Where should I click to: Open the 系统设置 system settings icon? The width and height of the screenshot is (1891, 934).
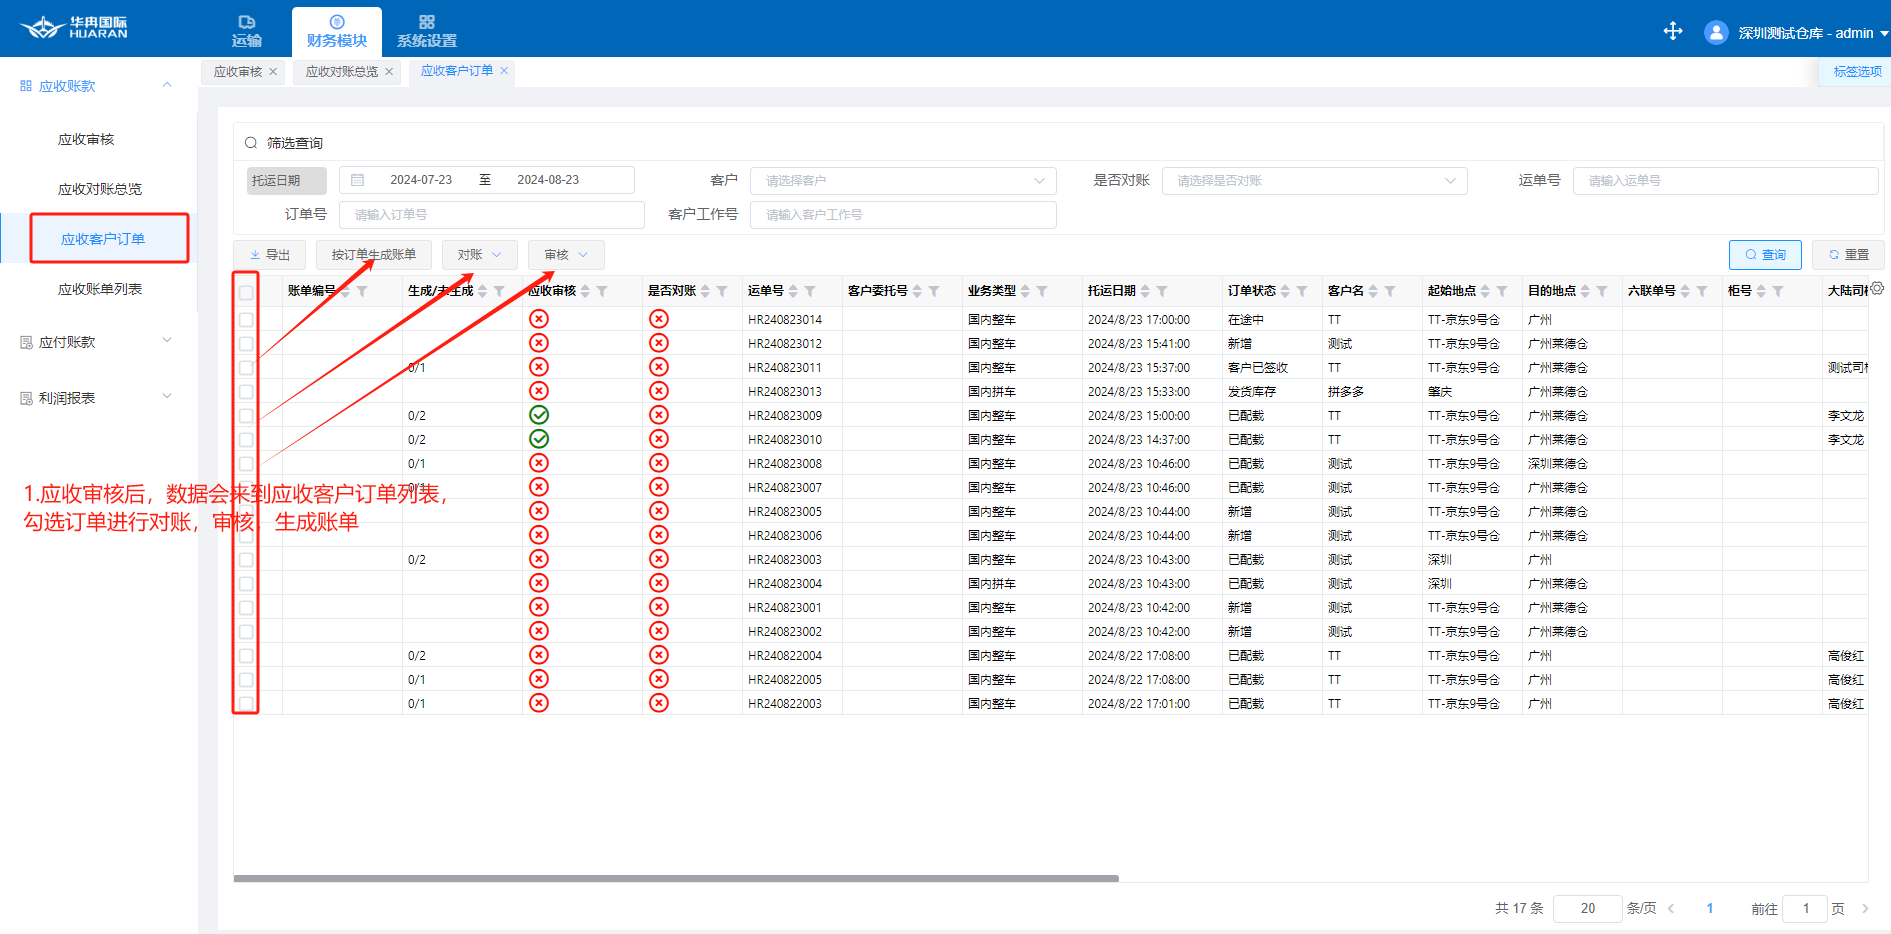[x=426, y=22]
